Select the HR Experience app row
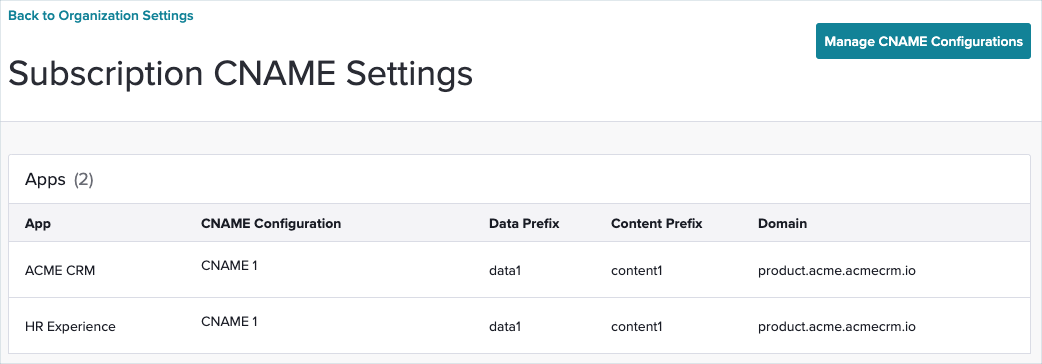The image size is (1042, 364). pyautogui.click(x=519, y=326)
